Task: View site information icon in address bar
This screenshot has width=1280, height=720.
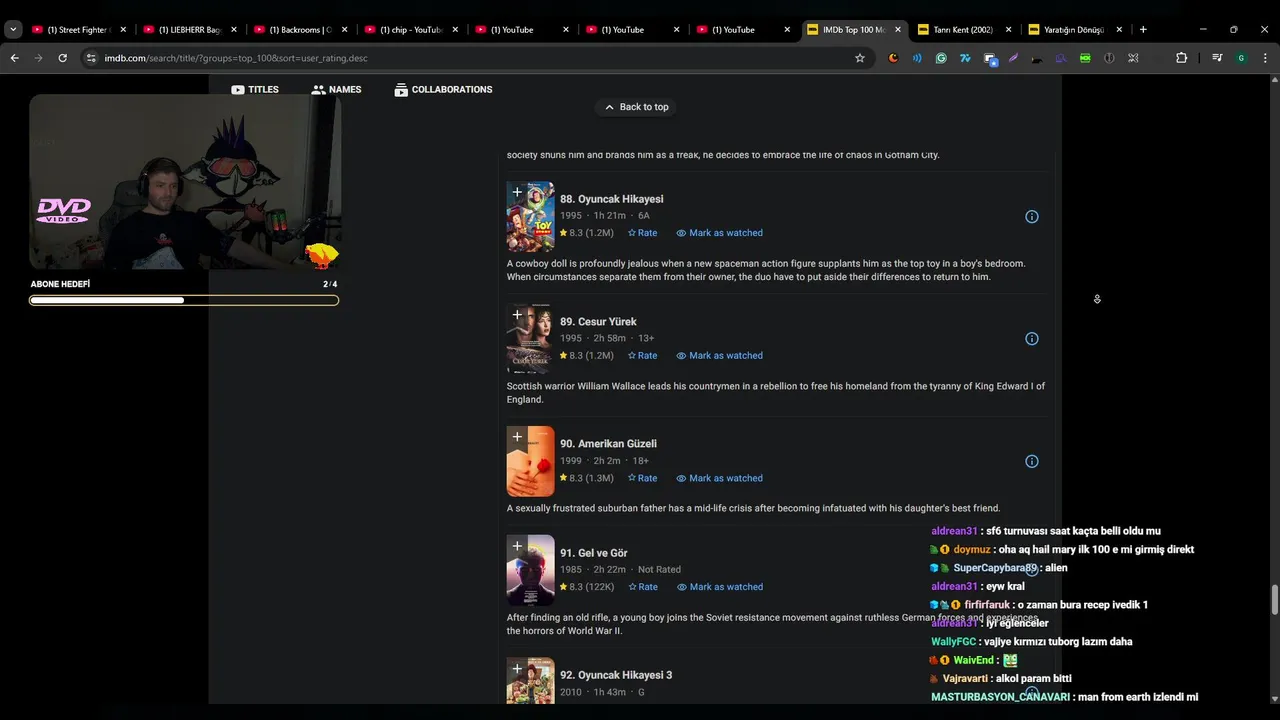Action: (x=91, y=58)
